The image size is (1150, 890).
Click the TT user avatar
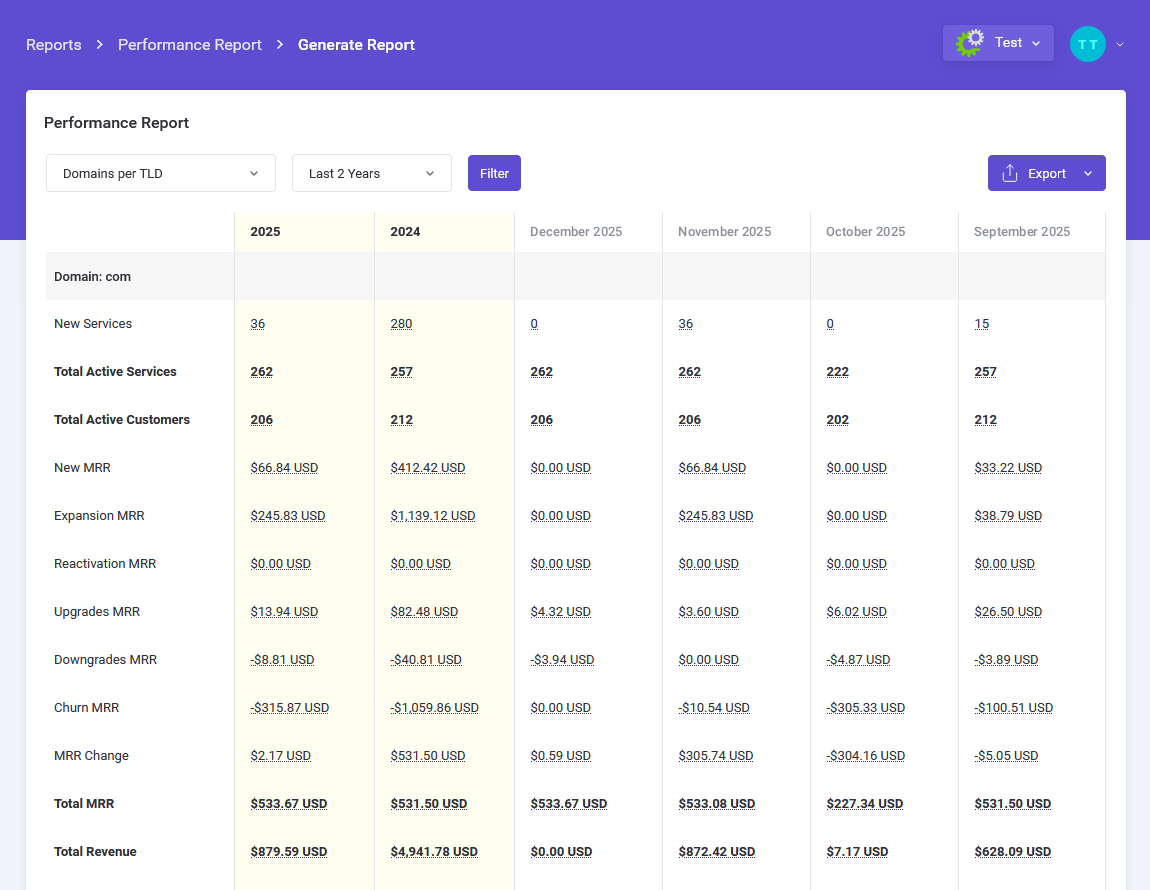click(1087, 44)
